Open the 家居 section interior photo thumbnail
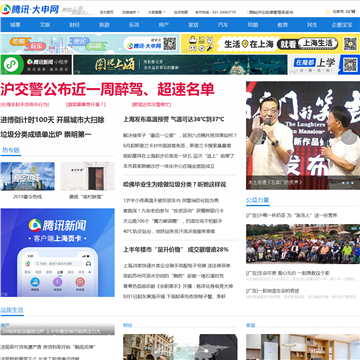The image size is (360, 360). pyautogui.click(x=303, y=347)
